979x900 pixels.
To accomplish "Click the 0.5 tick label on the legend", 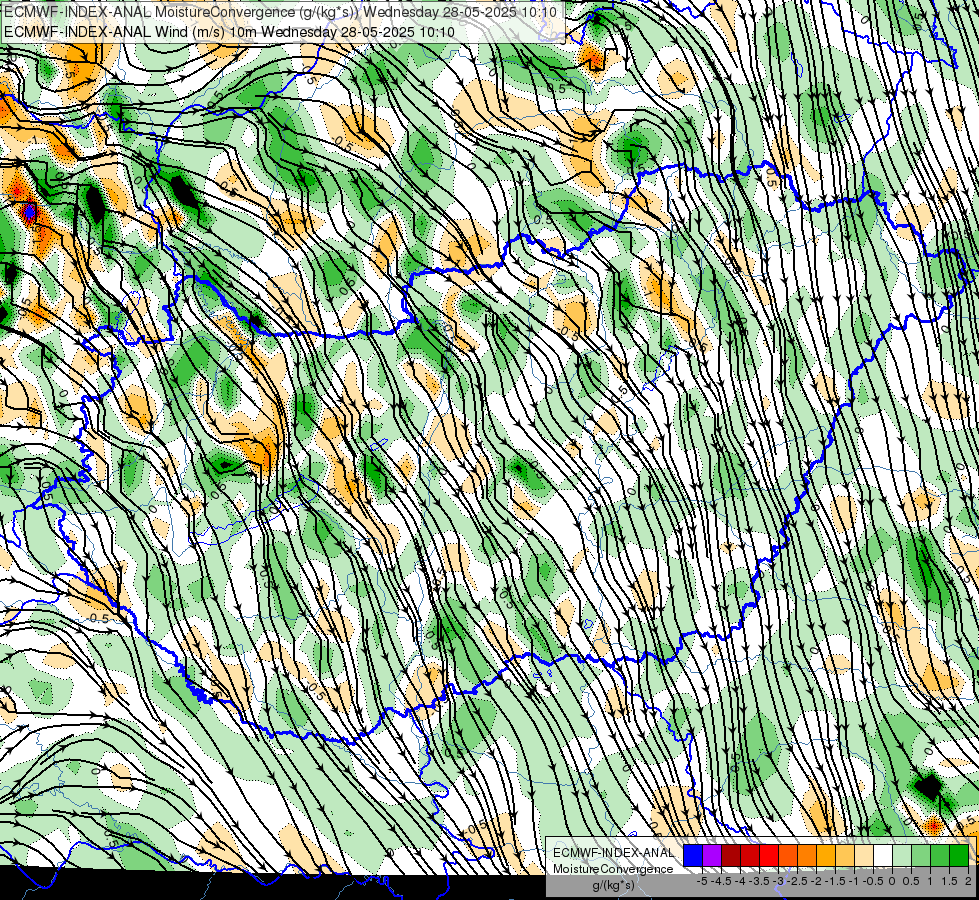I will coord(911,881).
